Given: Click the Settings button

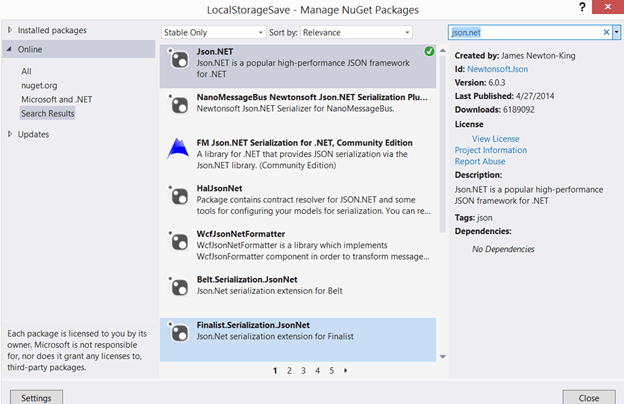Looking at the screenshot, I should pyautogui.click(x=36, y=397).
